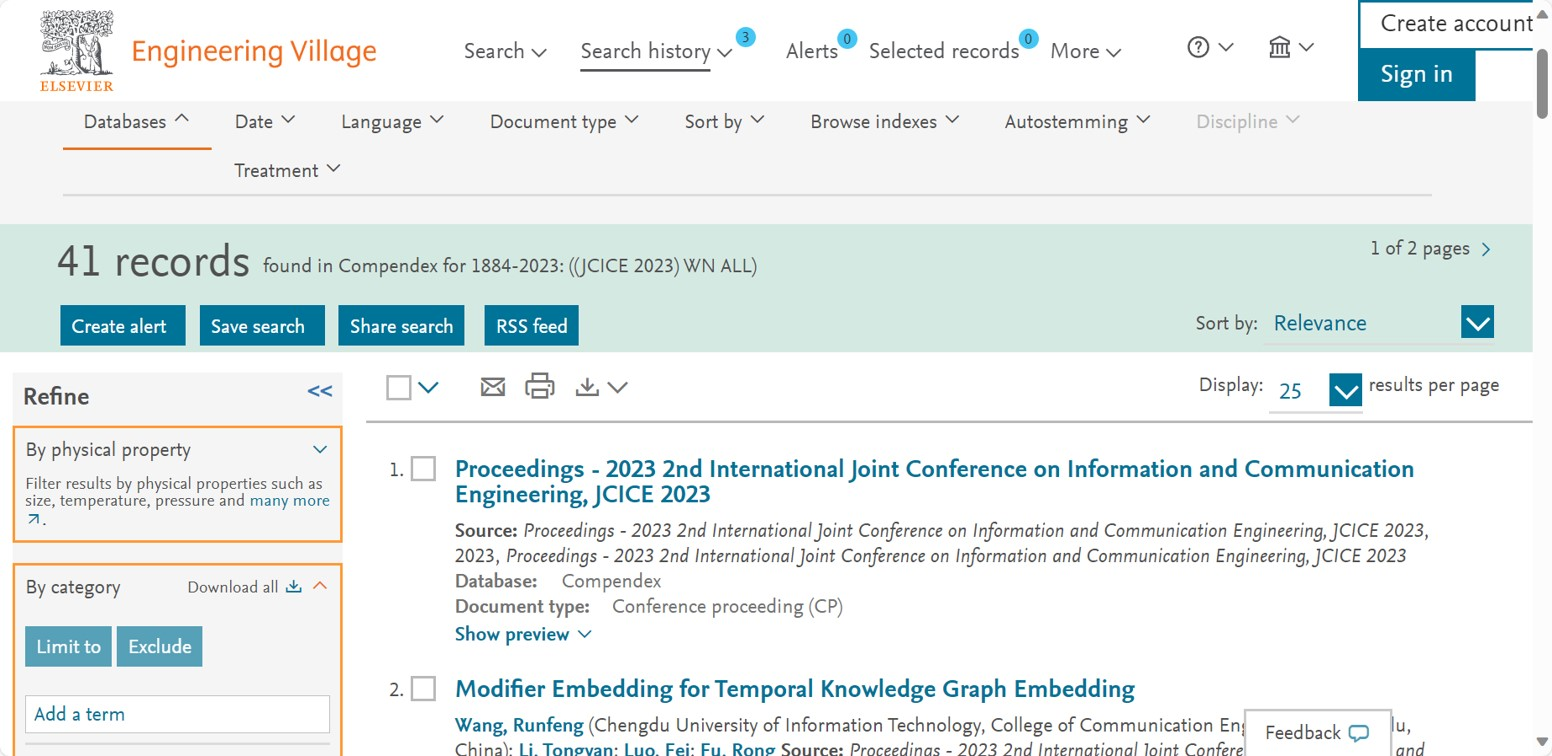This screenshot has height=756, width=1552.
Task: Click the Share search button
Action: point(401,326)
